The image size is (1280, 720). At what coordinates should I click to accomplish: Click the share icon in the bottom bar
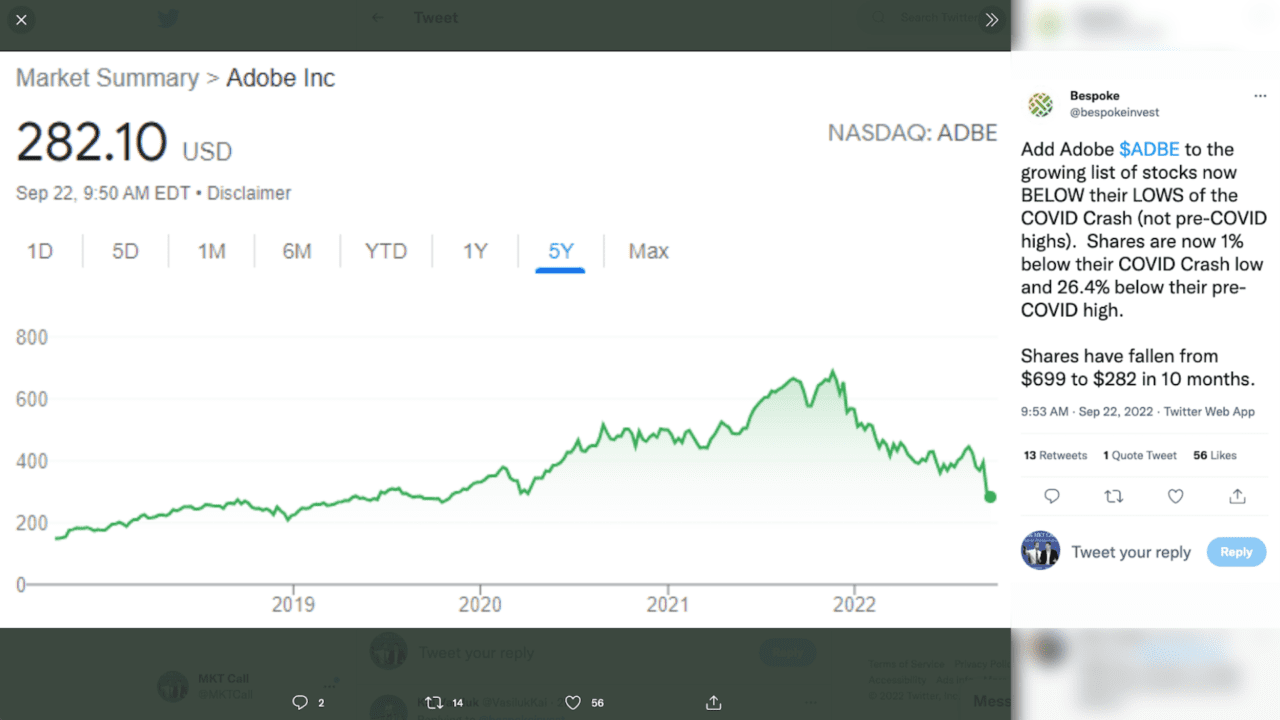713,702
